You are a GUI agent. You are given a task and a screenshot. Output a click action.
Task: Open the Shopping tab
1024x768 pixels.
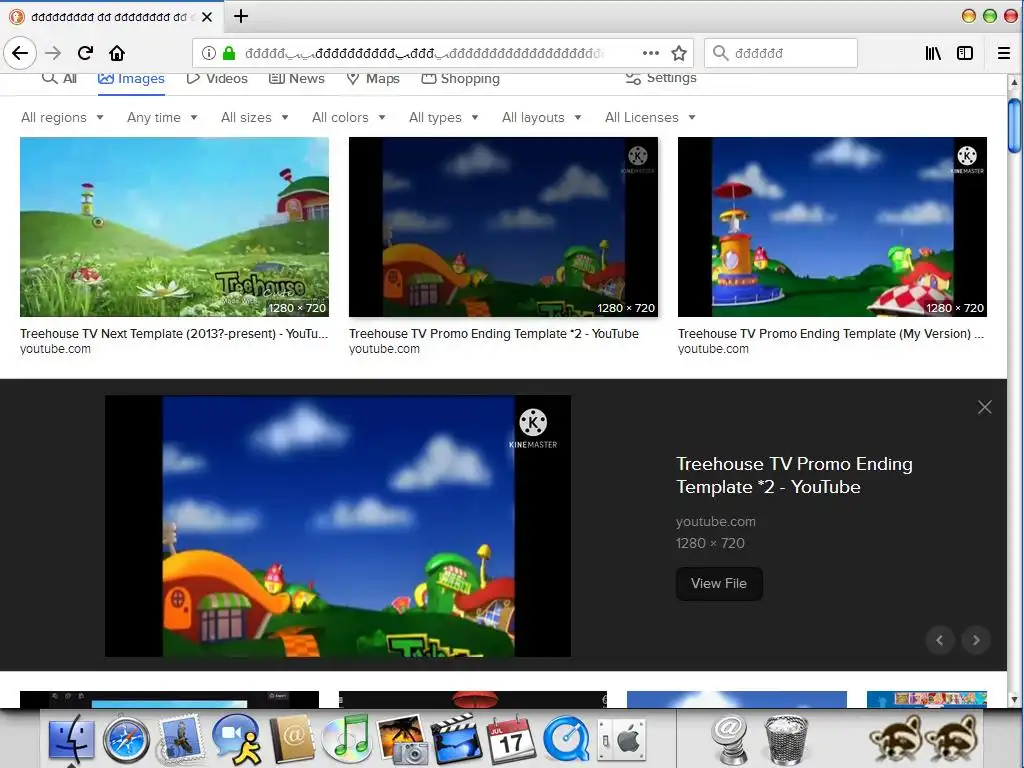coord(460,78)
